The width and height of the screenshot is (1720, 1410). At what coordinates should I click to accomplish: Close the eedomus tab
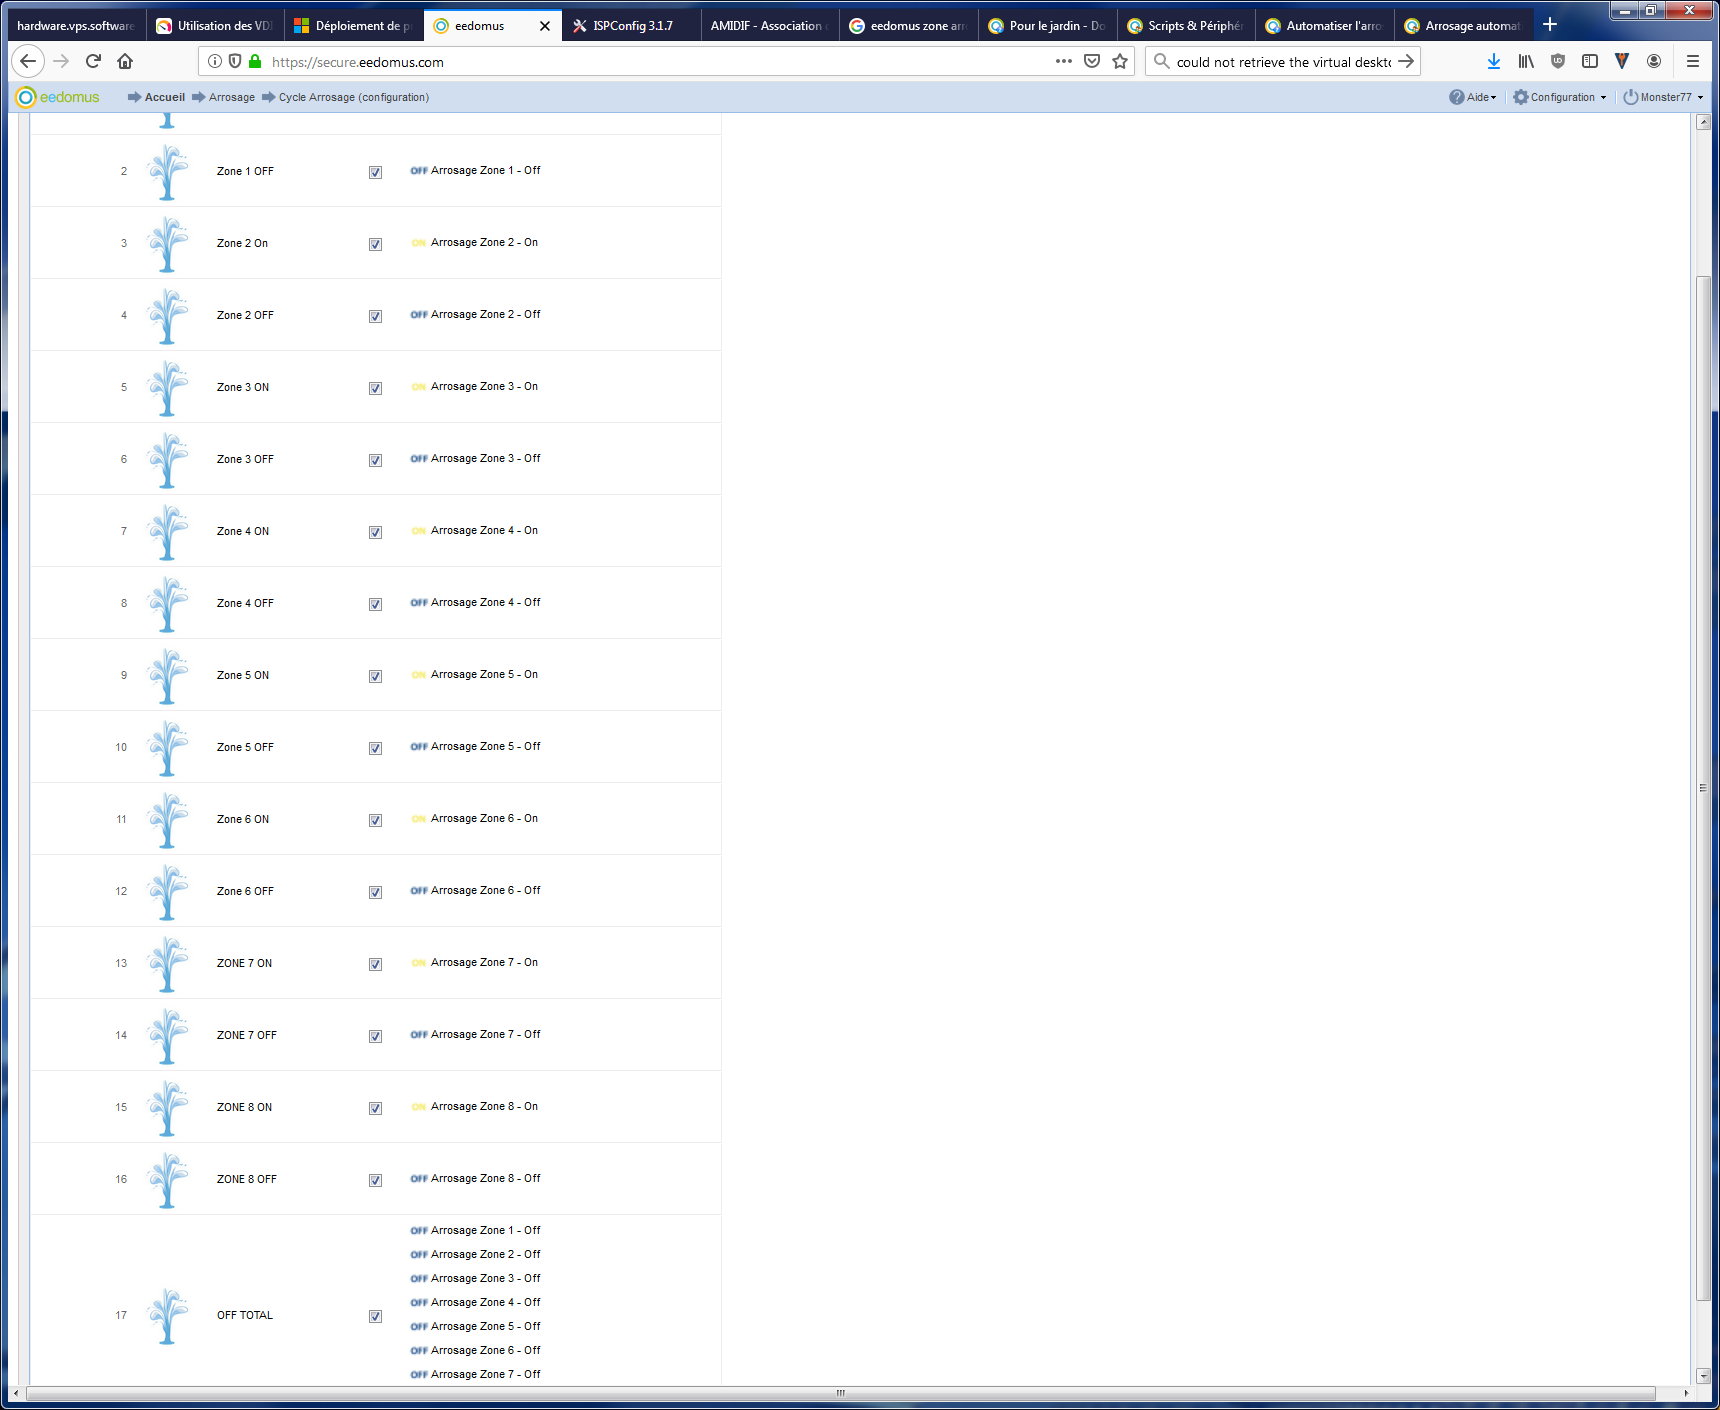pos(545,26)
